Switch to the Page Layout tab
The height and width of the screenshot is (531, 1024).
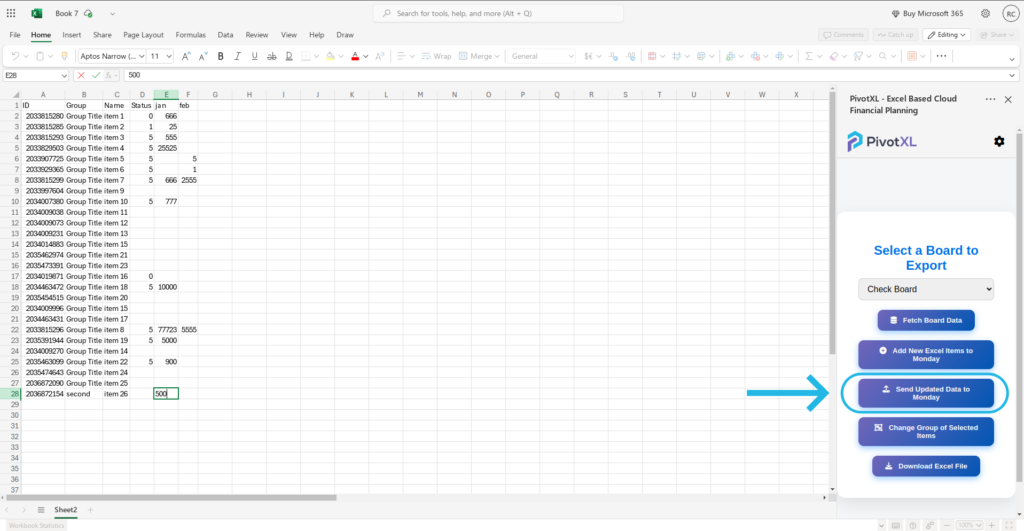[144, 35]
